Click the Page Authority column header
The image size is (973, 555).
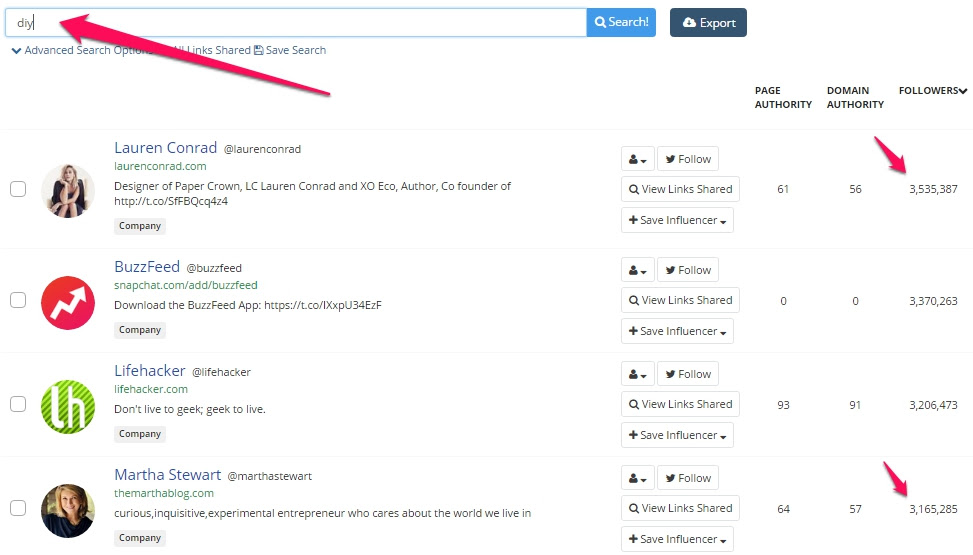click(783, 97)
